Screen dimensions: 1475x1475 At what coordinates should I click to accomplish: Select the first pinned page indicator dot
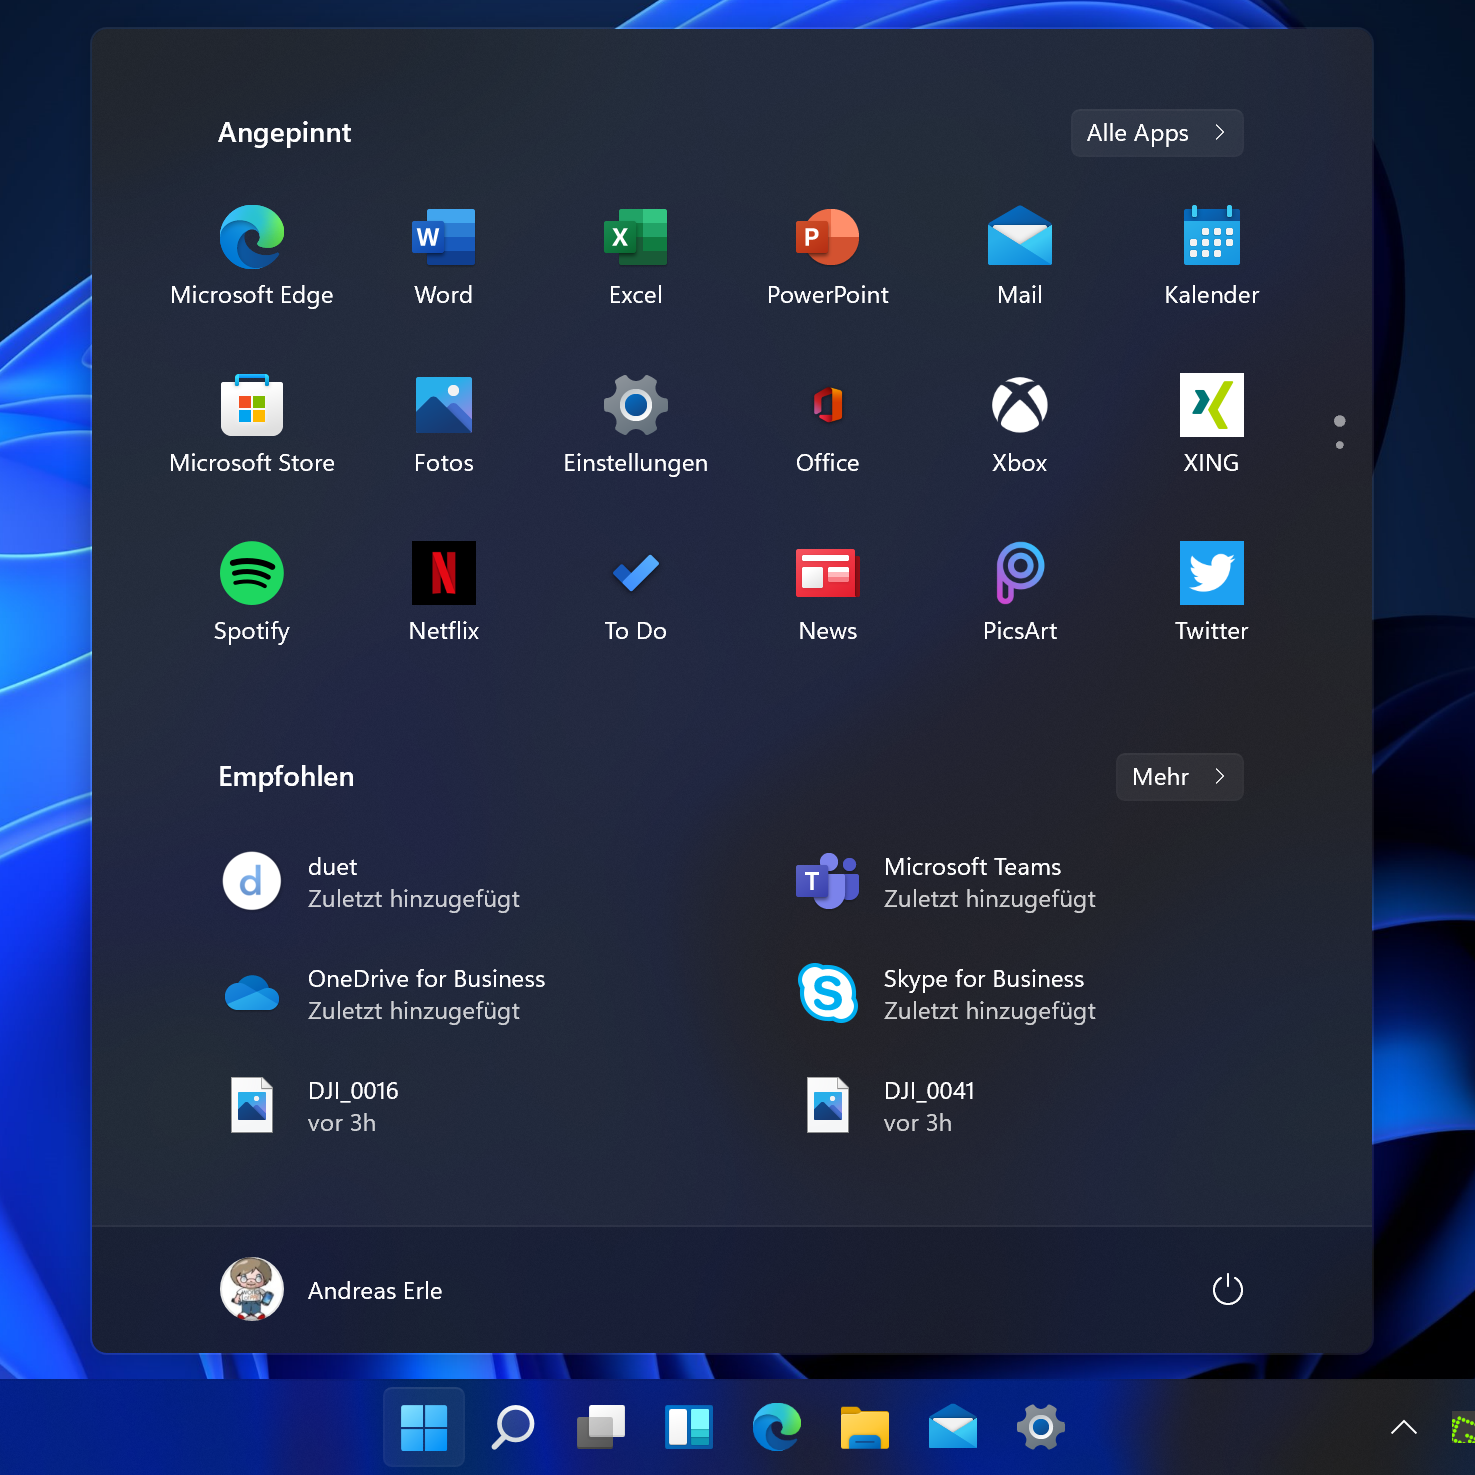point(1339,421)
